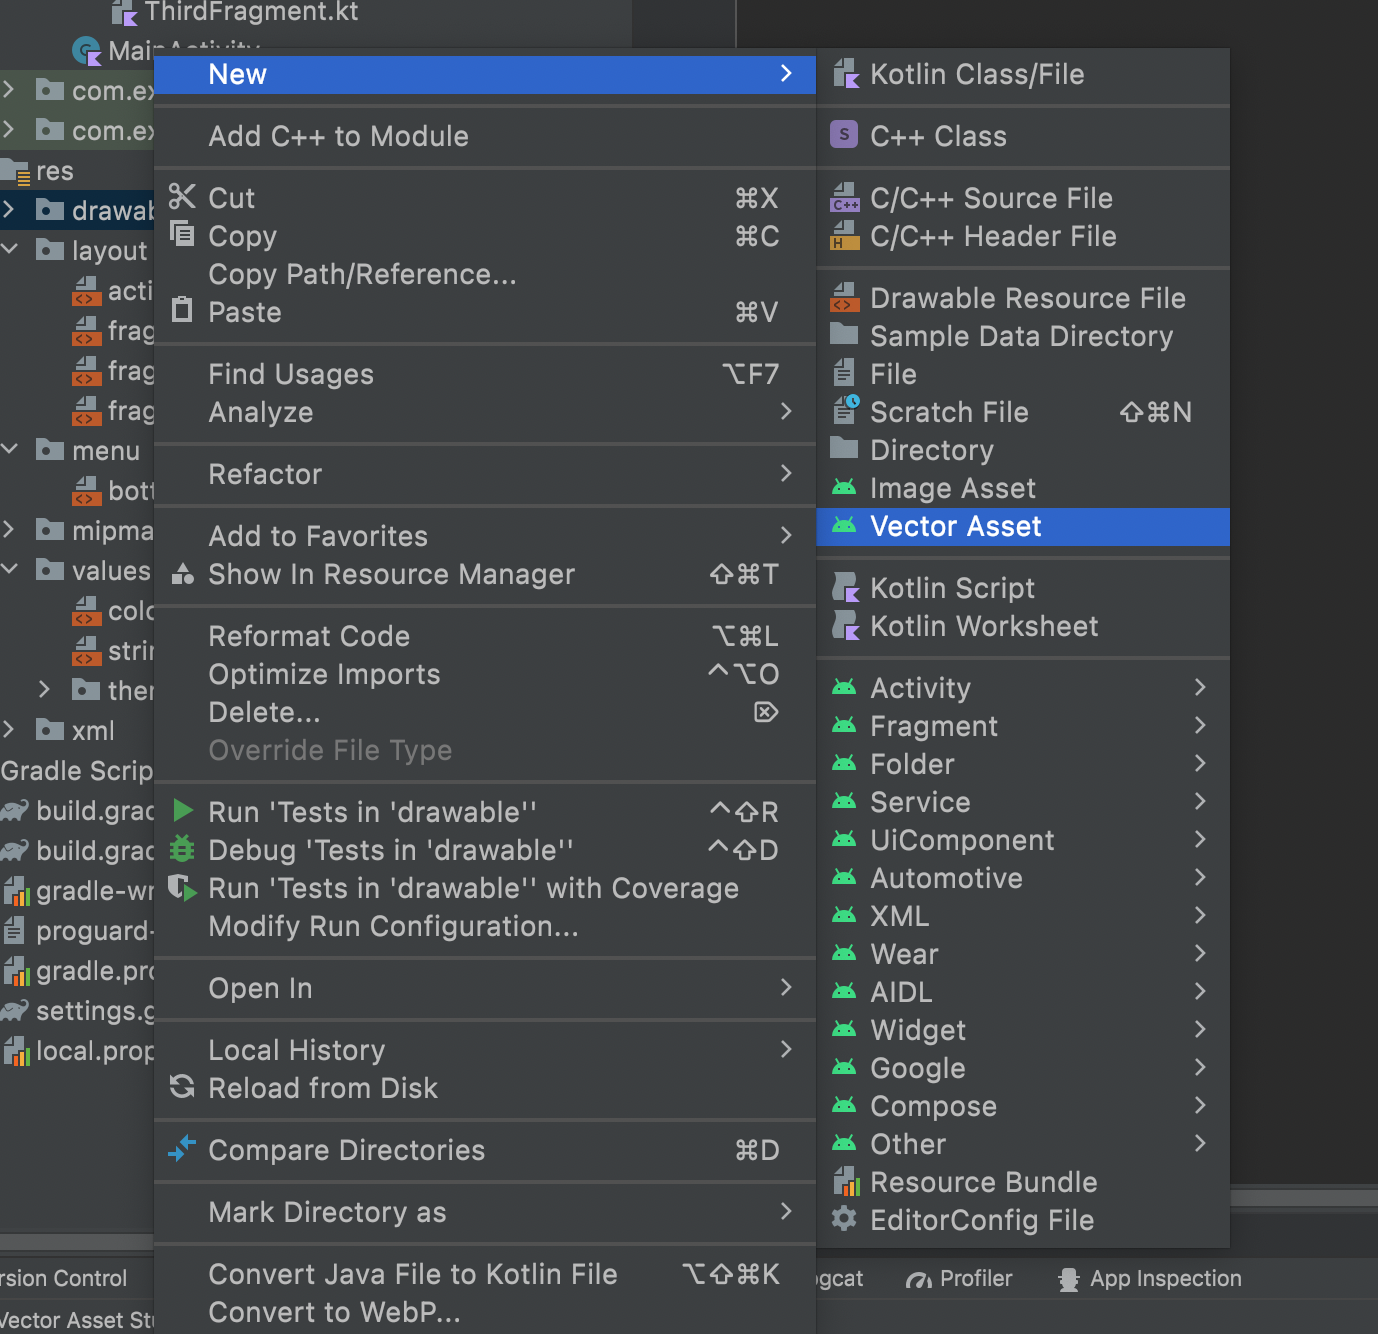The image size is (1378, 1334).
Task: Open the Widget submenu entry
Action: tap(1023, 1030)
